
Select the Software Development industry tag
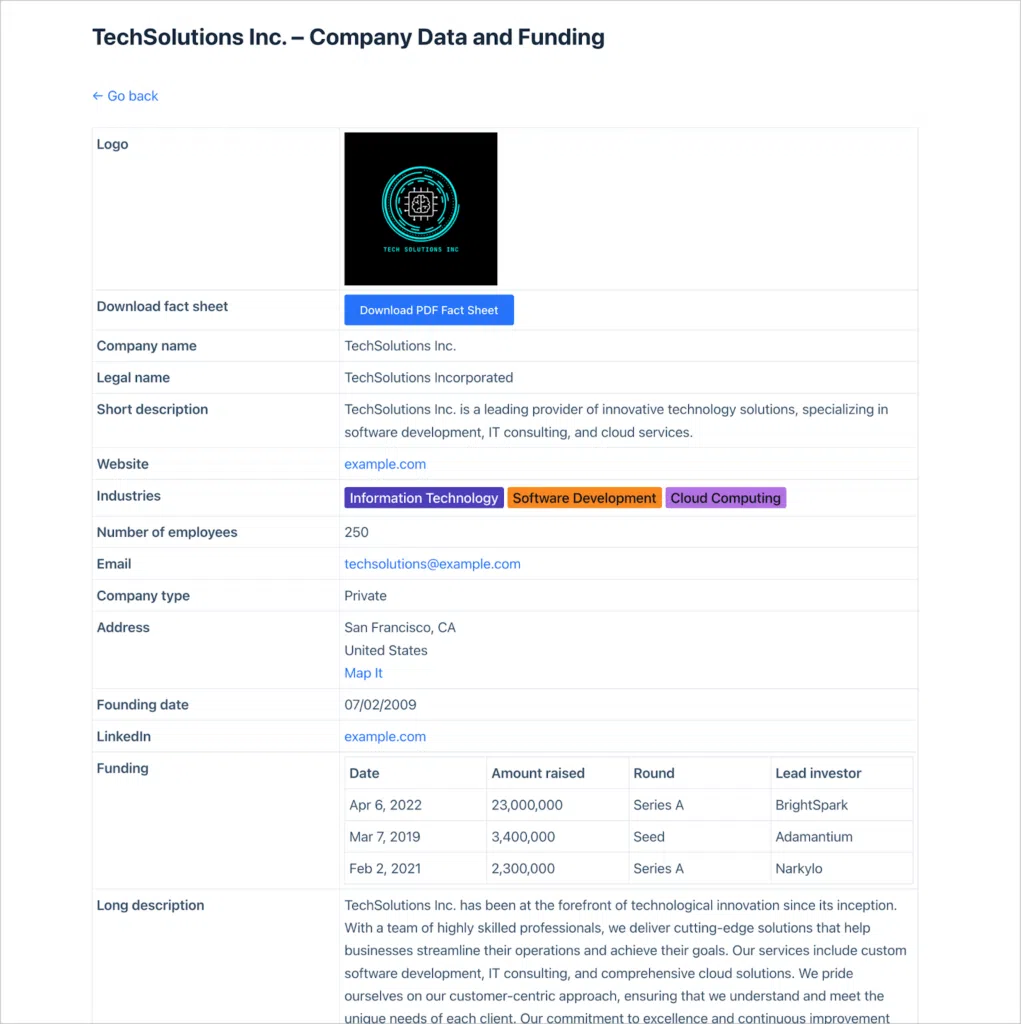584,498
